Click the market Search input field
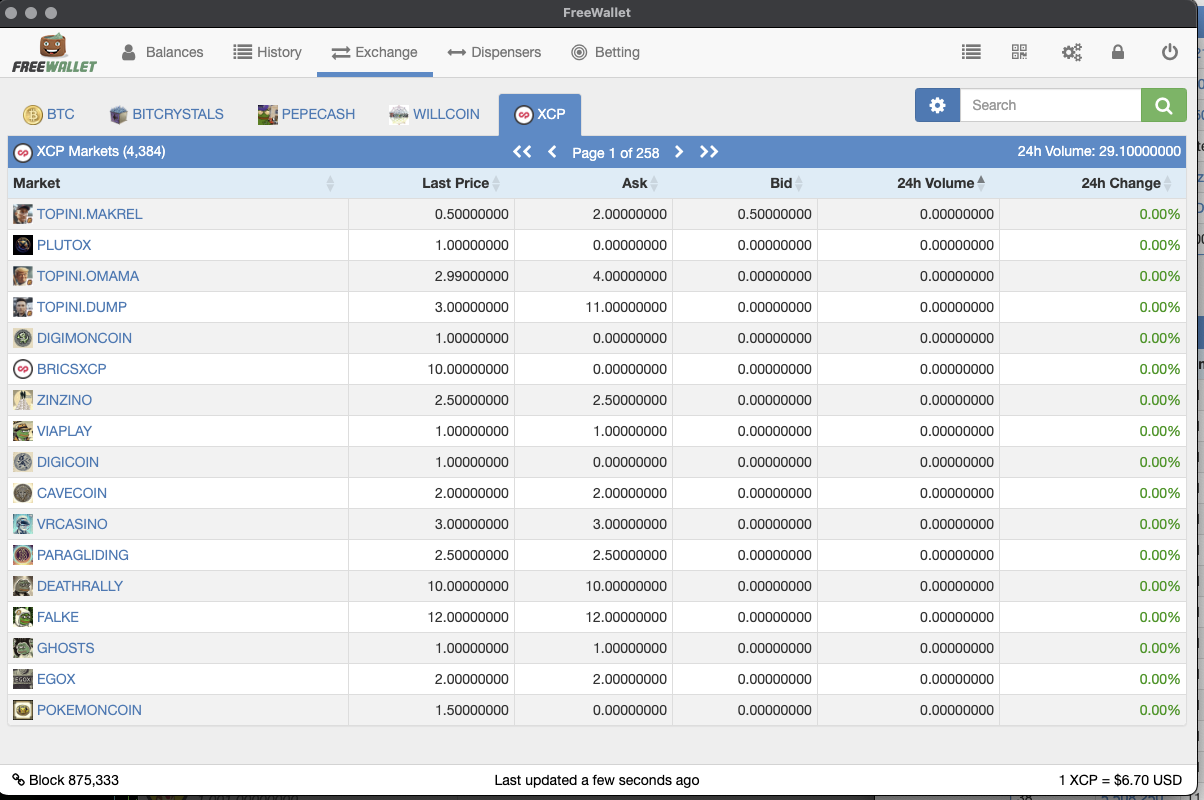Screen dimensions: 1204x800 [1050, 105]
